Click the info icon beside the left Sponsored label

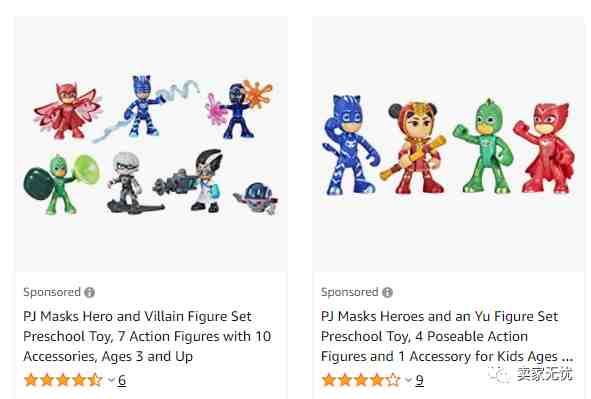(x=89, y=292)
